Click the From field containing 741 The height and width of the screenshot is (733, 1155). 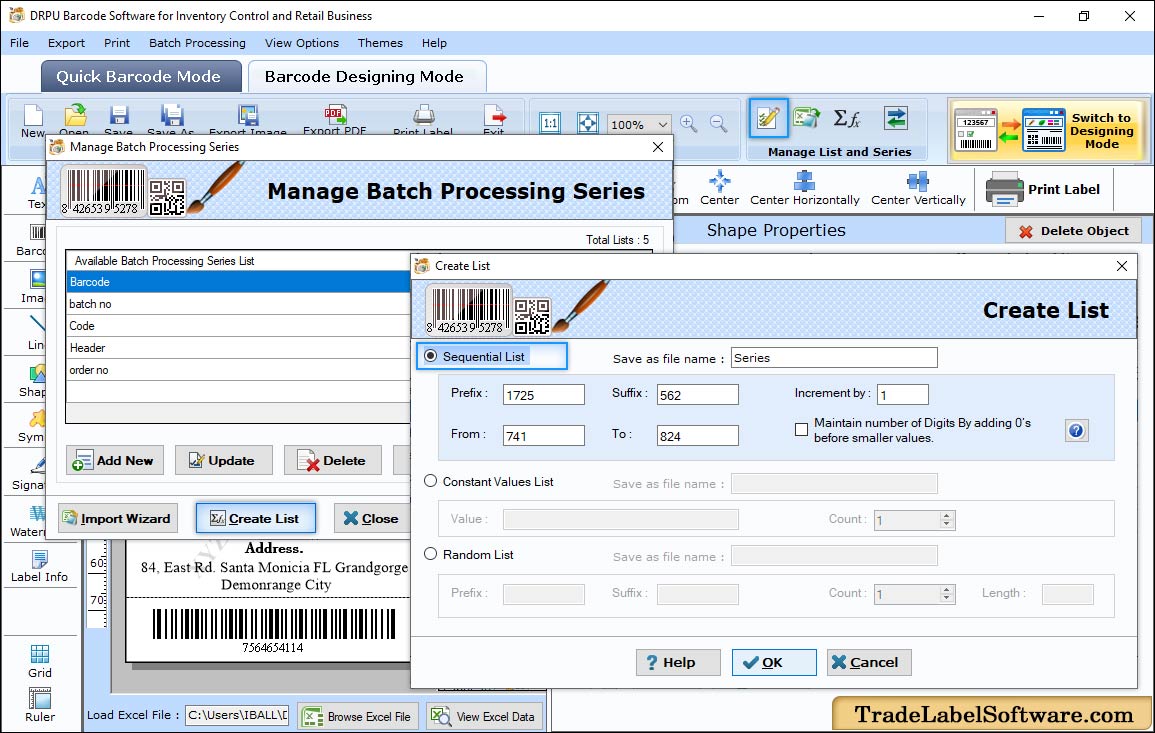(x=544, y=435)
